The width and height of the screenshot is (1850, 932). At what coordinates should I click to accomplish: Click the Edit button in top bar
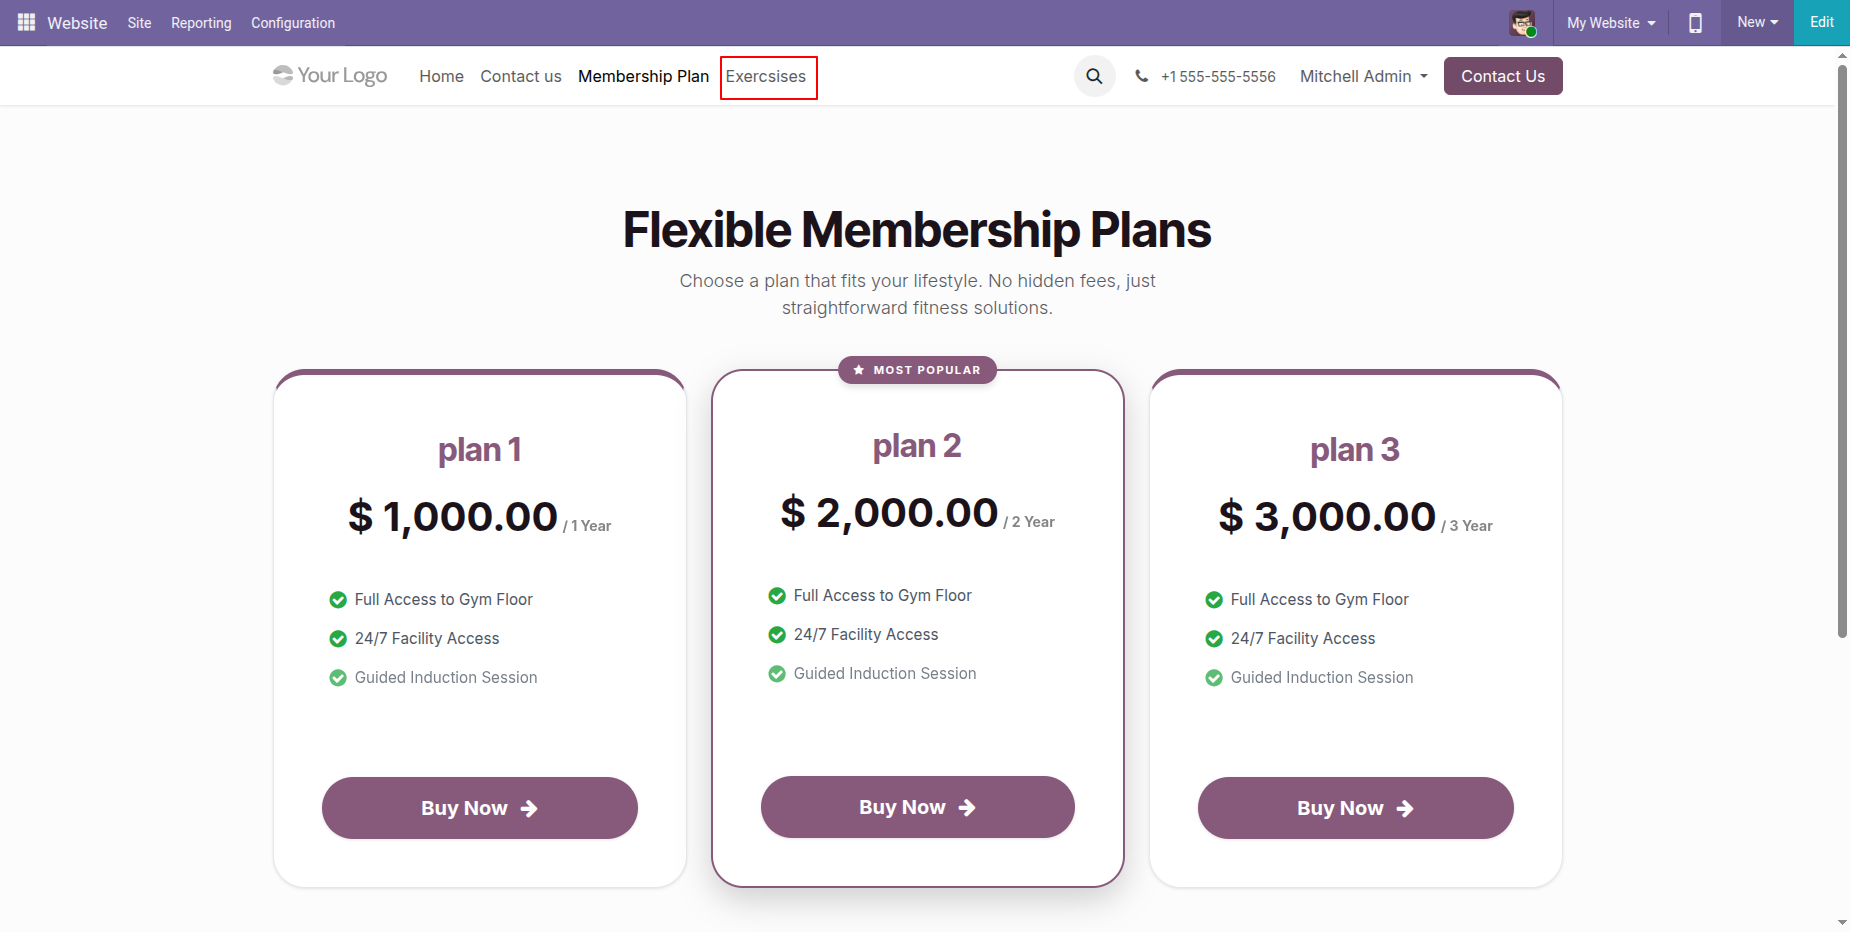pos(1822,22)
